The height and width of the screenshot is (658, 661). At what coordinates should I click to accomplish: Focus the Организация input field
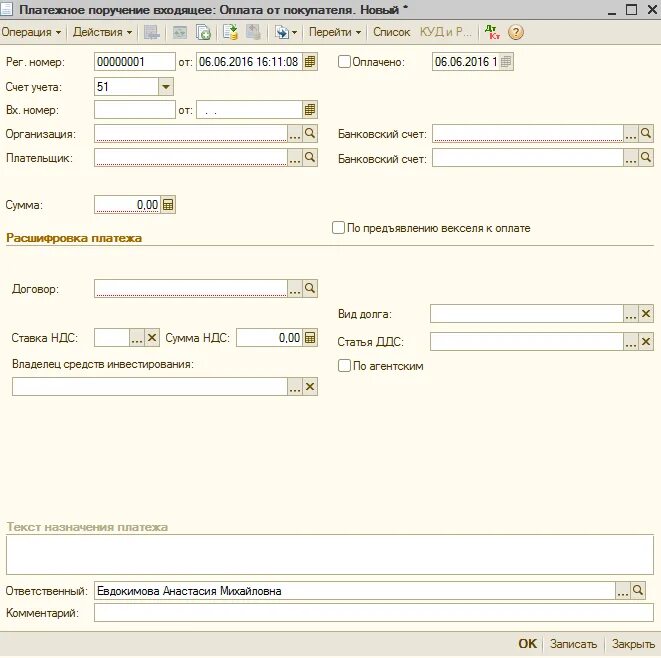191,134
